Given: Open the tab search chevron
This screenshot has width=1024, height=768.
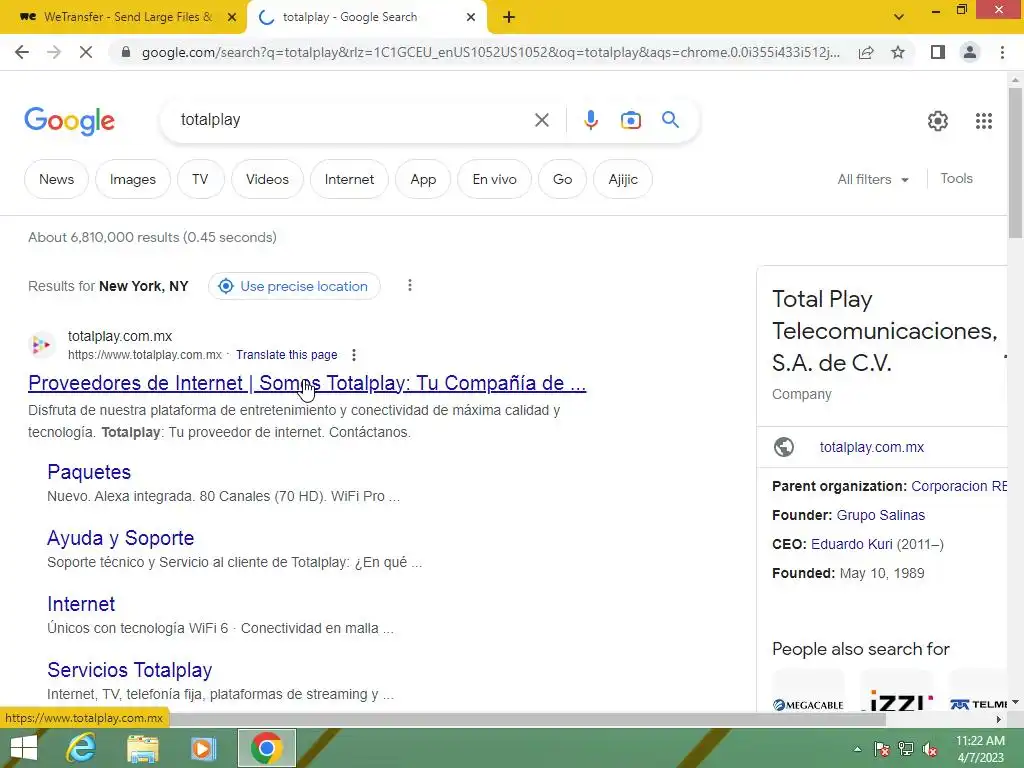Looking at the screenshot, I should tap(899, 17).
